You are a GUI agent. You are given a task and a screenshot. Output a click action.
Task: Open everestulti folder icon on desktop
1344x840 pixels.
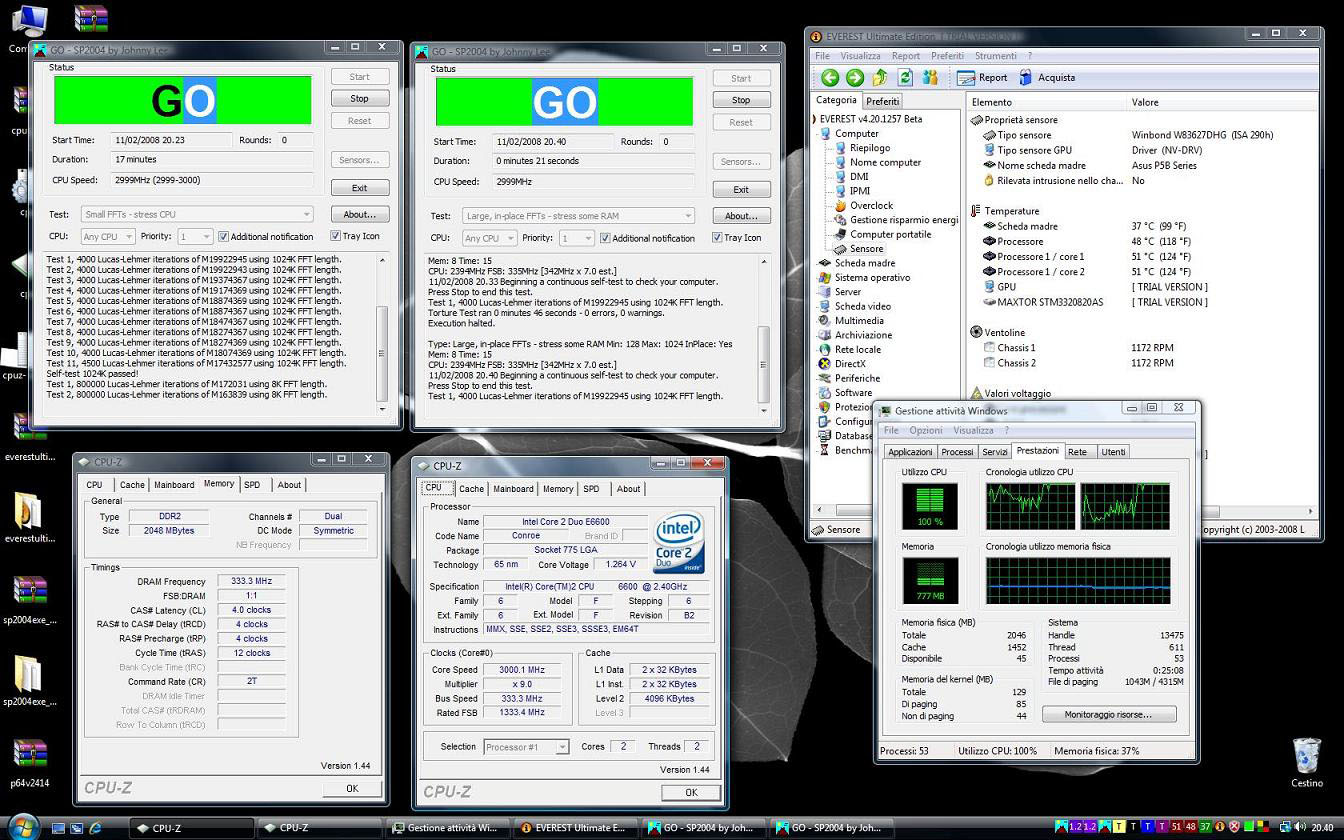[x=30, y=518]
